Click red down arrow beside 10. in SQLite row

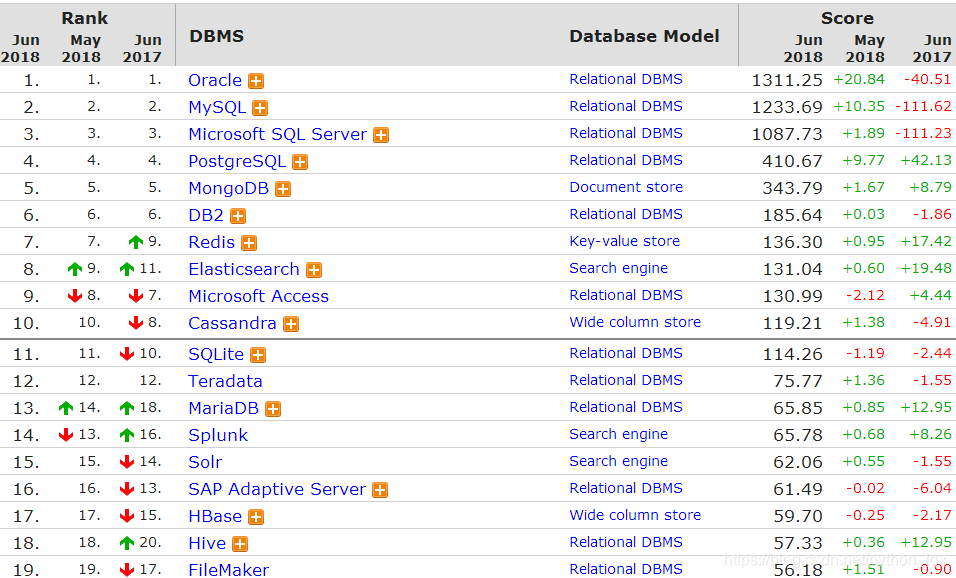127,354
